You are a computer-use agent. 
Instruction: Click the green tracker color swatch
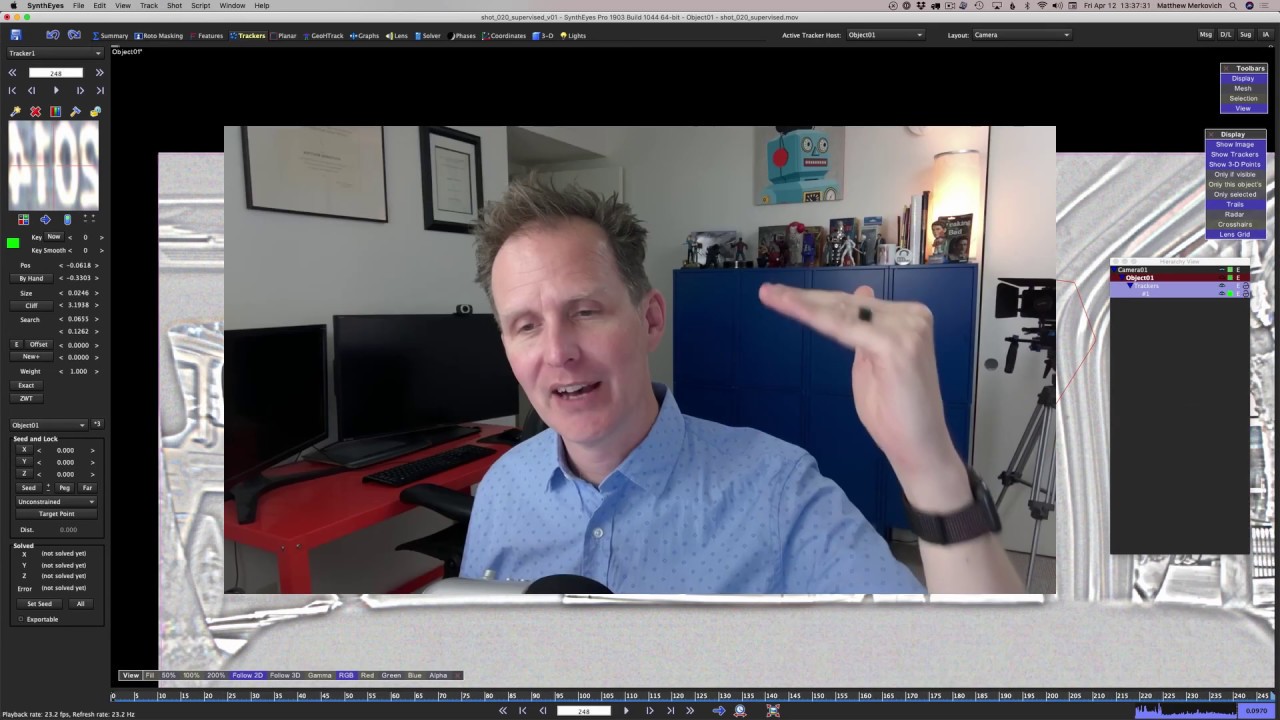tap(13, 243)
